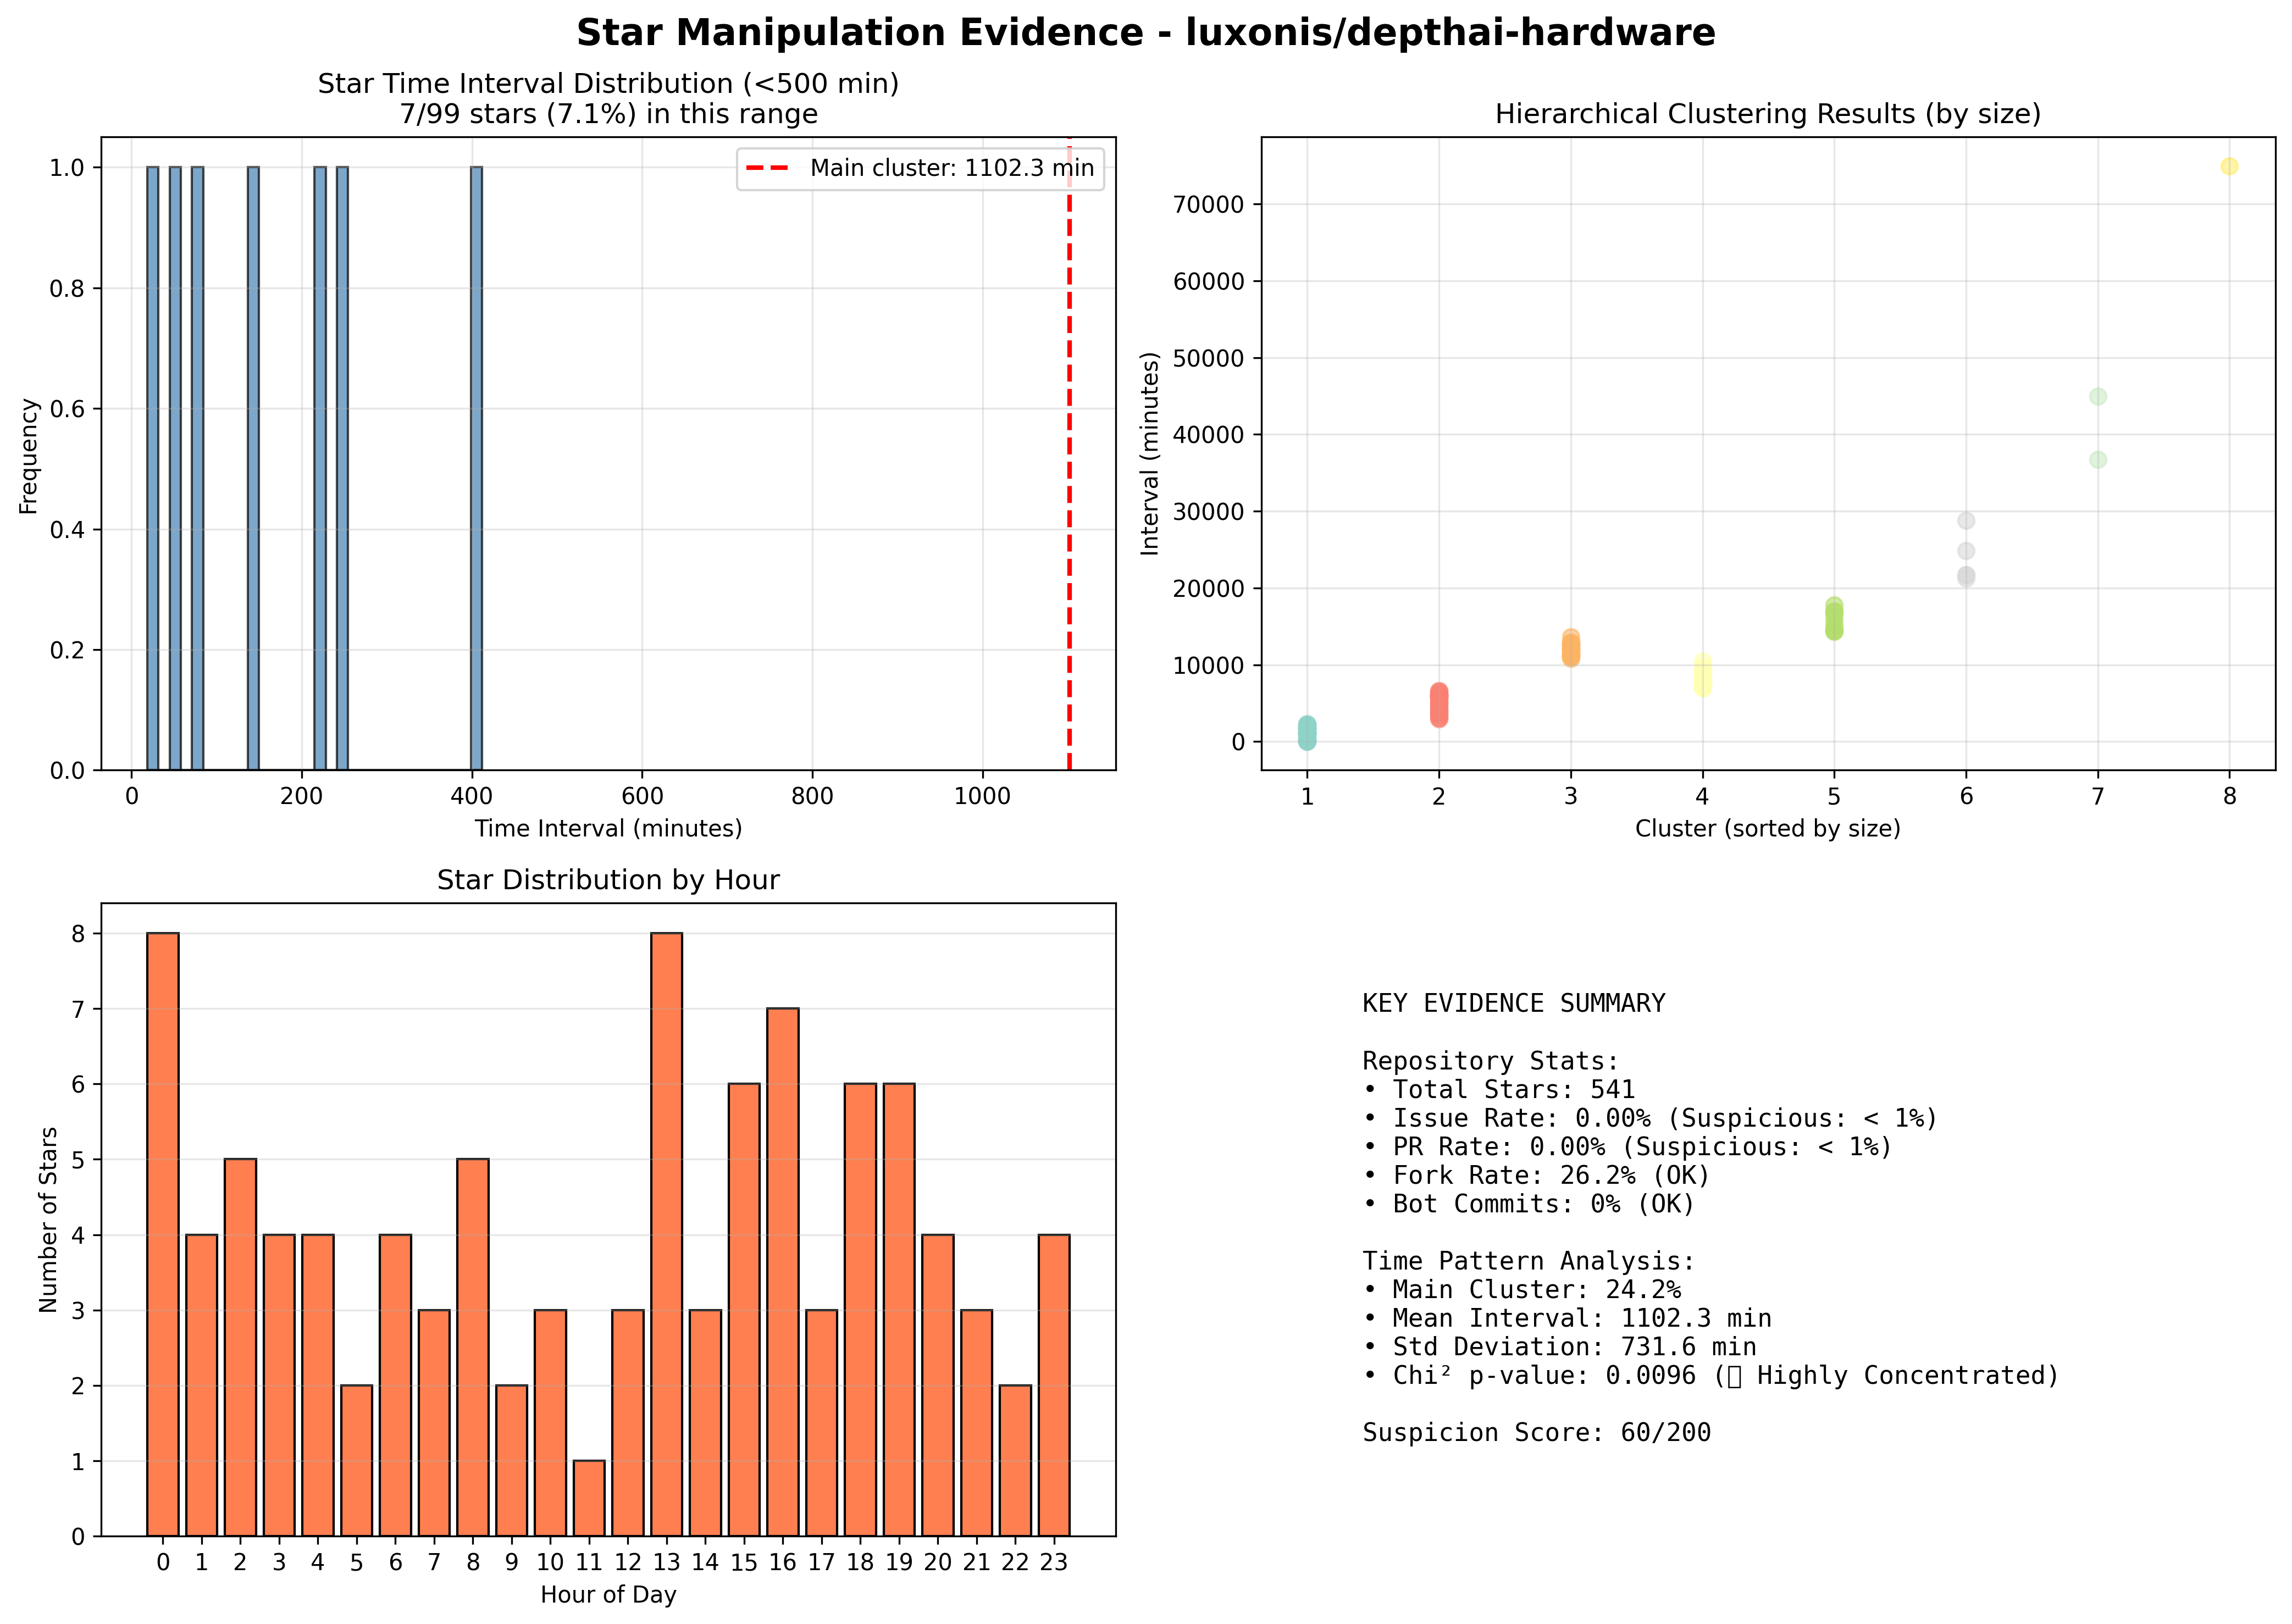Click the 'Hierarchical Clustering Results (by size)' title
This screenshot has height=1624, width=2292.
tap(1767, 114)
